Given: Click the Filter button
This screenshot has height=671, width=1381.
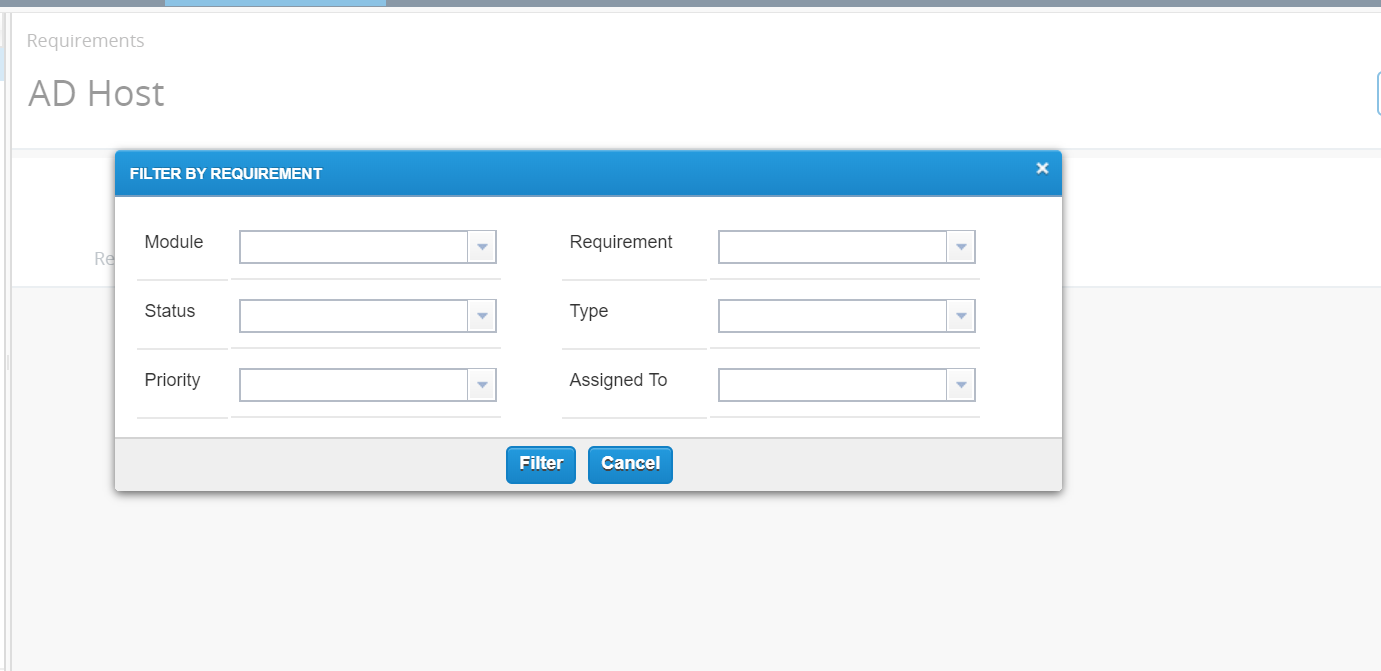Looking at the screenshot, I should (x=540, y=464).
